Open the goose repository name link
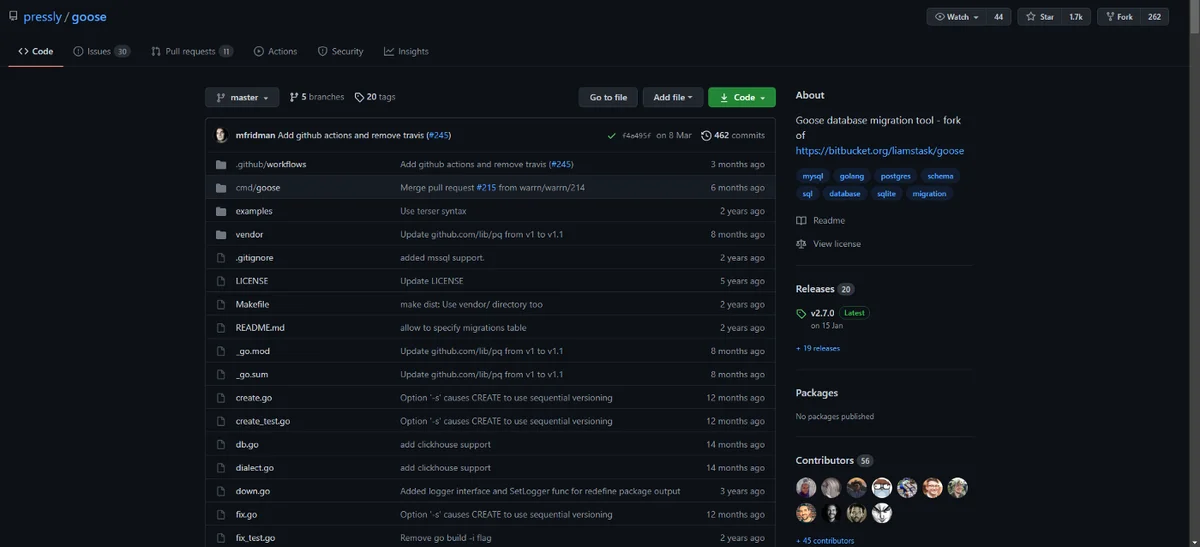Screen dimensions: 1200x547 (x=89, y=17)
